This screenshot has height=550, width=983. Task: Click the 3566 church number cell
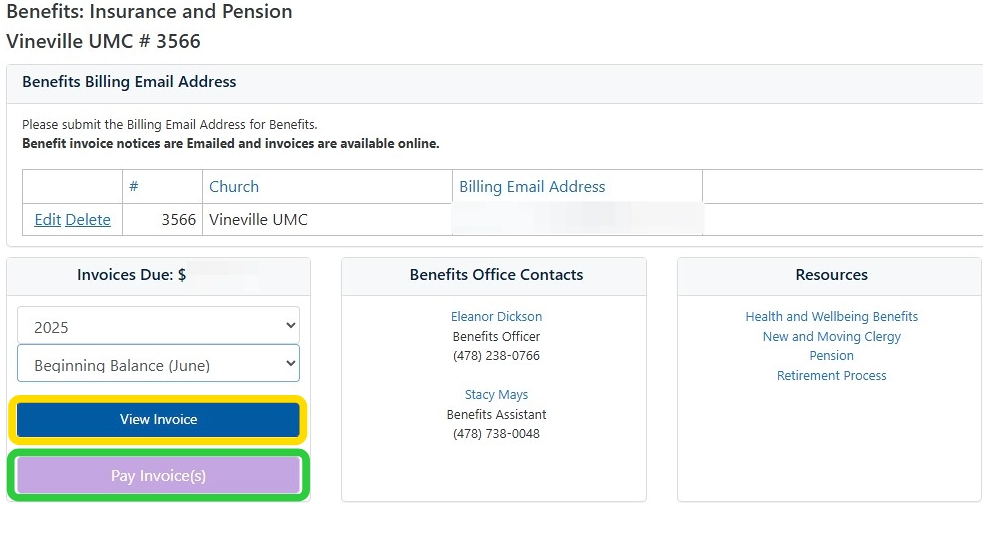178,220
